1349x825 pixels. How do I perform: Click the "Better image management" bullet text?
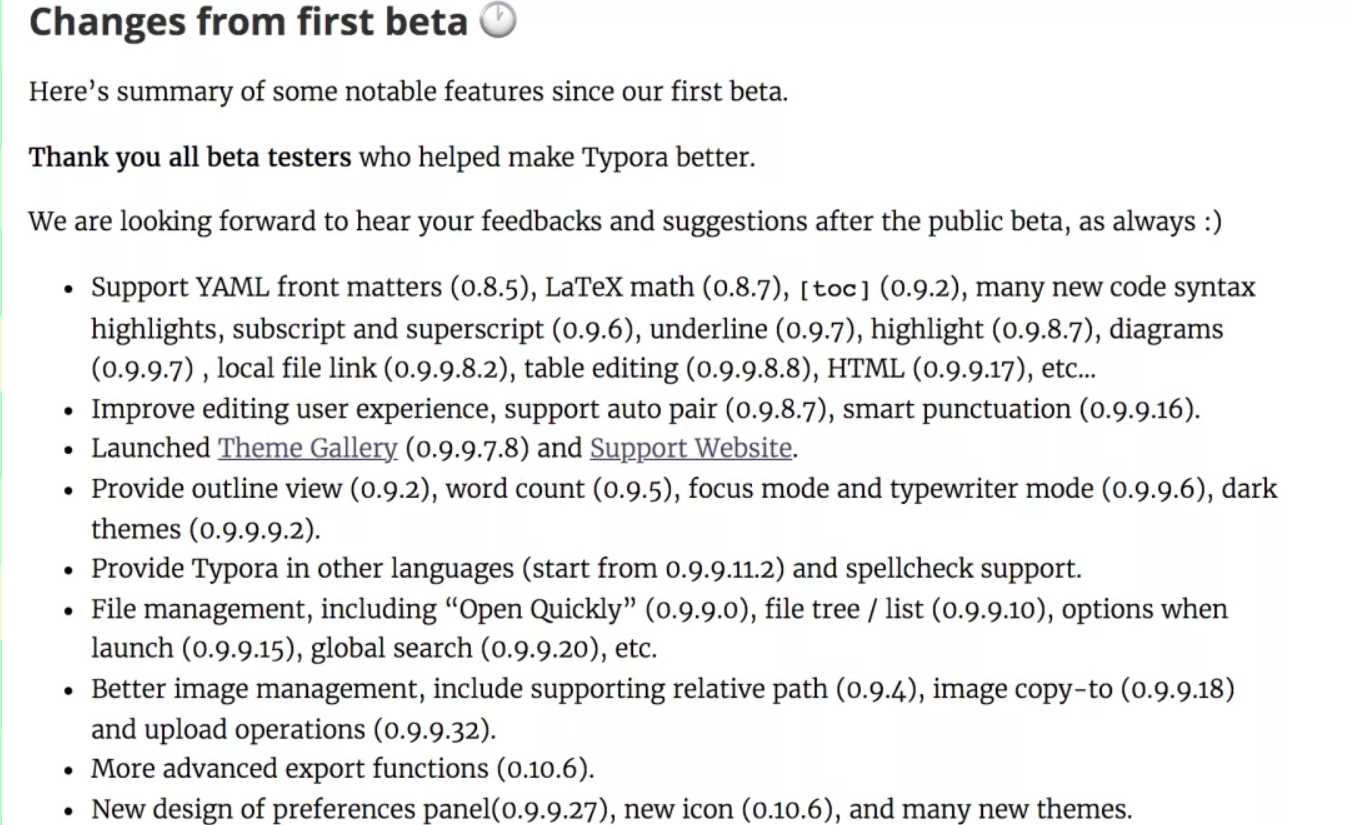click(x=663, y=708)
